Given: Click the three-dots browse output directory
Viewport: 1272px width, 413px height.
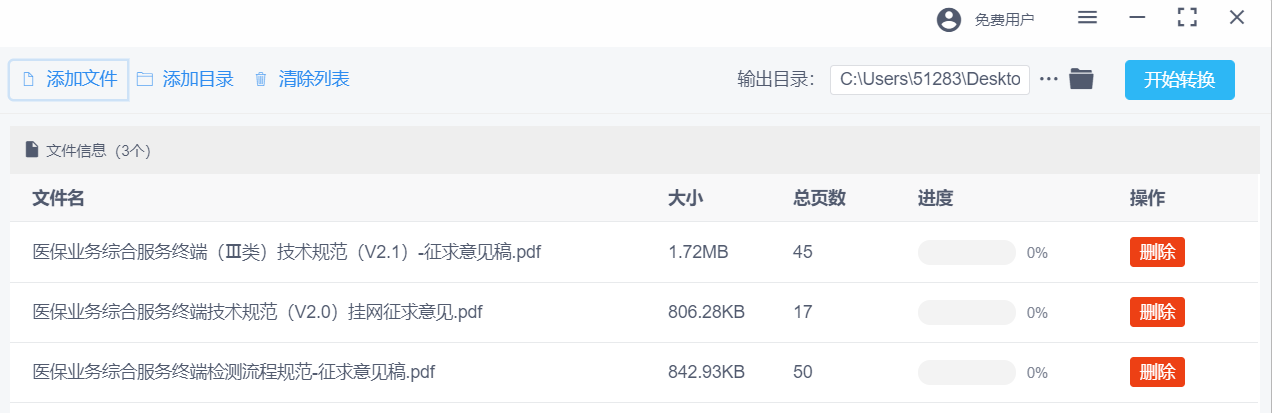Looking at the screenshot, I should point(1048,79).
